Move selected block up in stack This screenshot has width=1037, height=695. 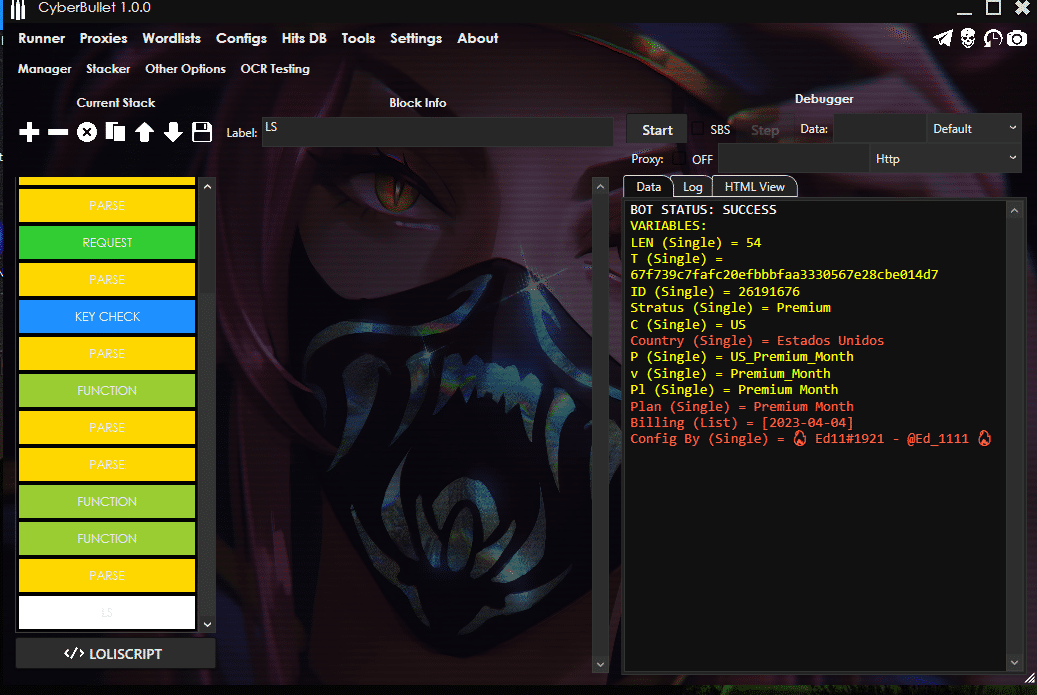[x=144, y=132]
